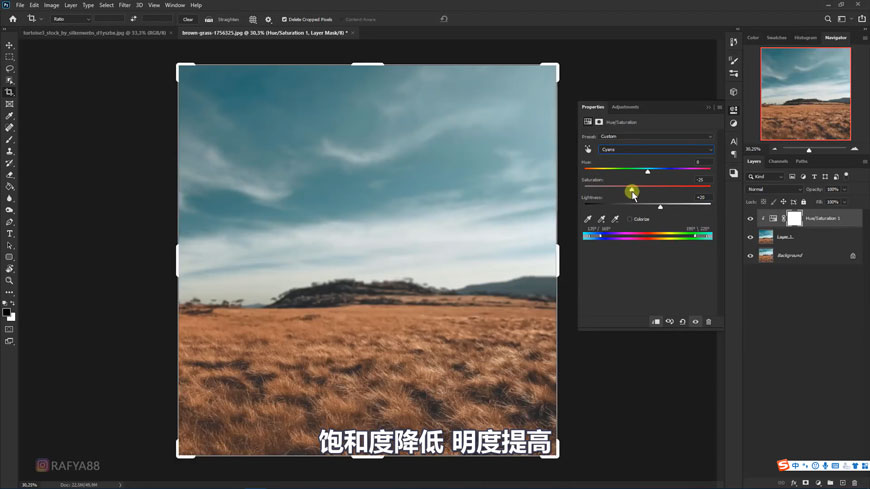Viewport: 870px width, 489px height.
Task: Click the Straighten tool icon
Action: point(209,19)
